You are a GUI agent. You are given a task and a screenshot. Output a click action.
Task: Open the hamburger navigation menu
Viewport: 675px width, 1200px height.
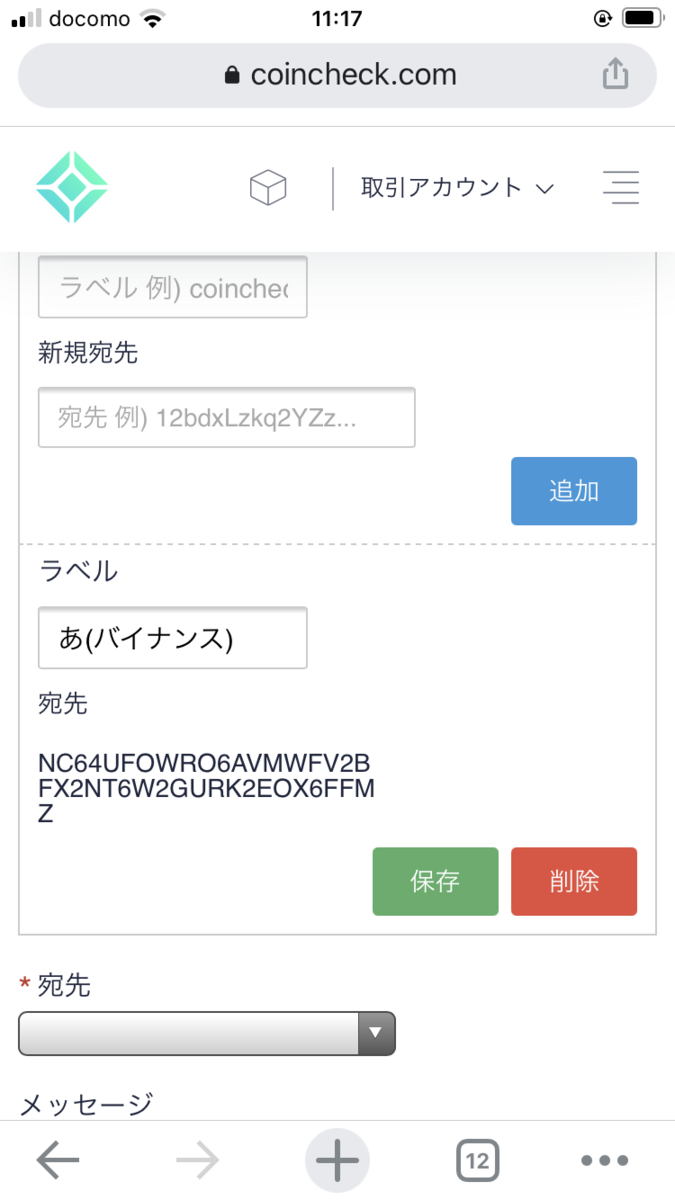click(621, 188)
